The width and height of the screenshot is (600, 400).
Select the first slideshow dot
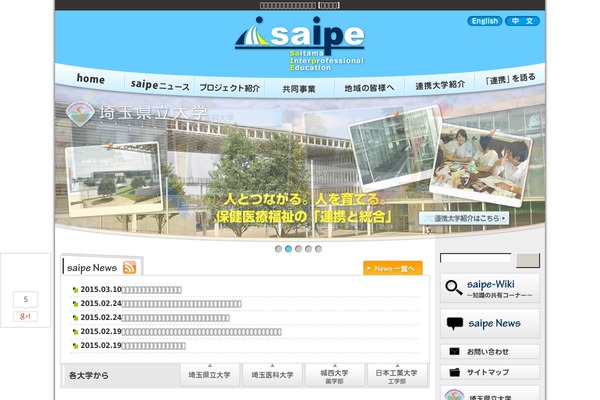pos(278,249)
